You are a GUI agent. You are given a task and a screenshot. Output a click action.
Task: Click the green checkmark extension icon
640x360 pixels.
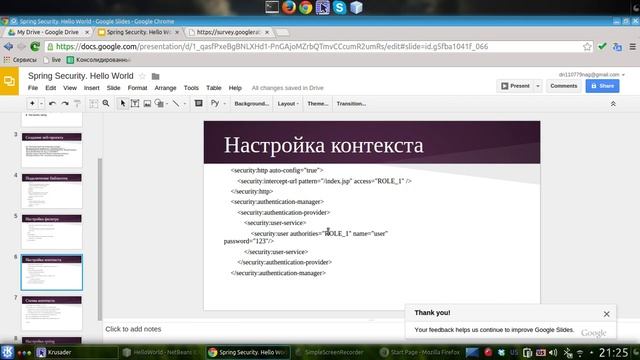pyautogui.click(x=602, y=47)
